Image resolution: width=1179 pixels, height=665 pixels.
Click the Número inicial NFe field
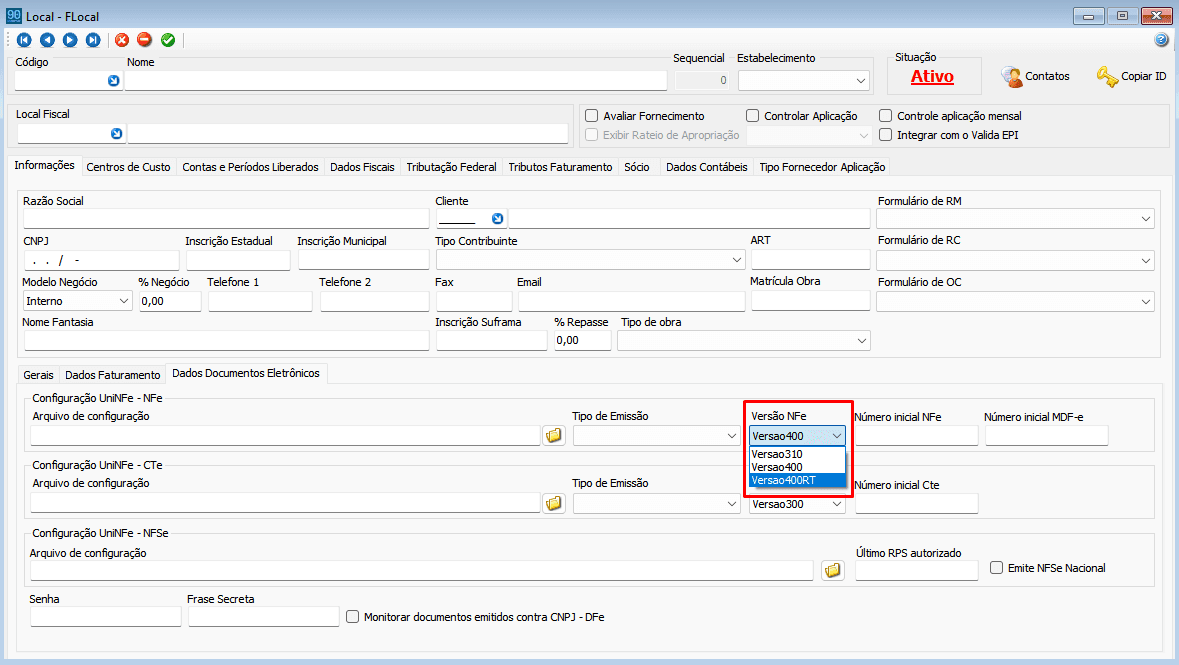(x=917, y=436)
